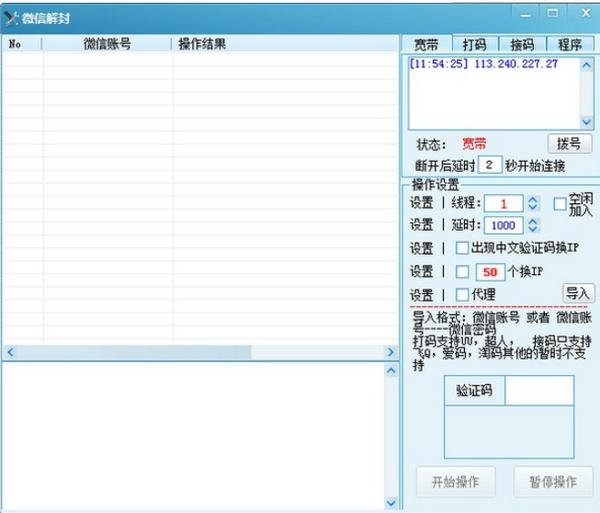Click the bottom log pane scroll-down arrow
Image resolution: width=600 pixels, height=513 pixels.
click(391, 502)
